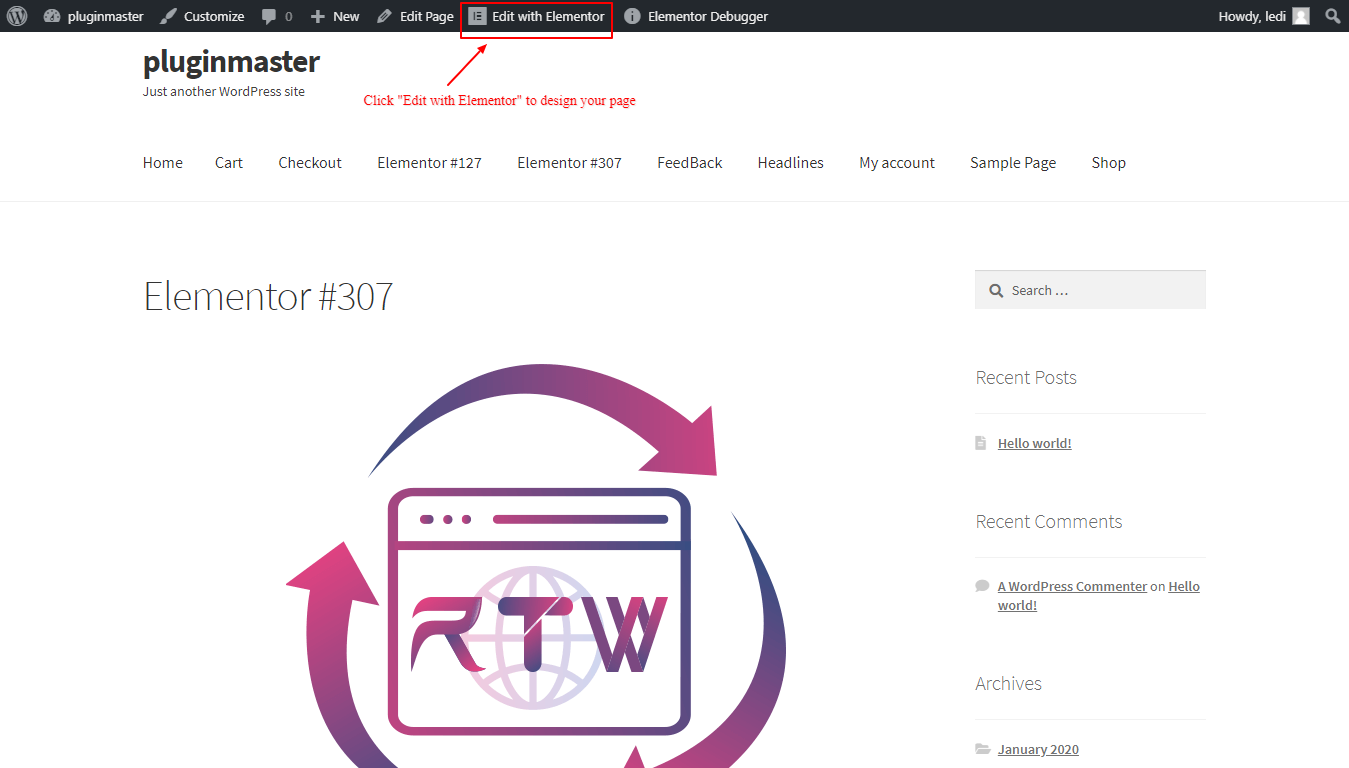The image size is (1349, 768).
Task: Open the admin bar search magnifier
Action: click(x=1333, y=16)
